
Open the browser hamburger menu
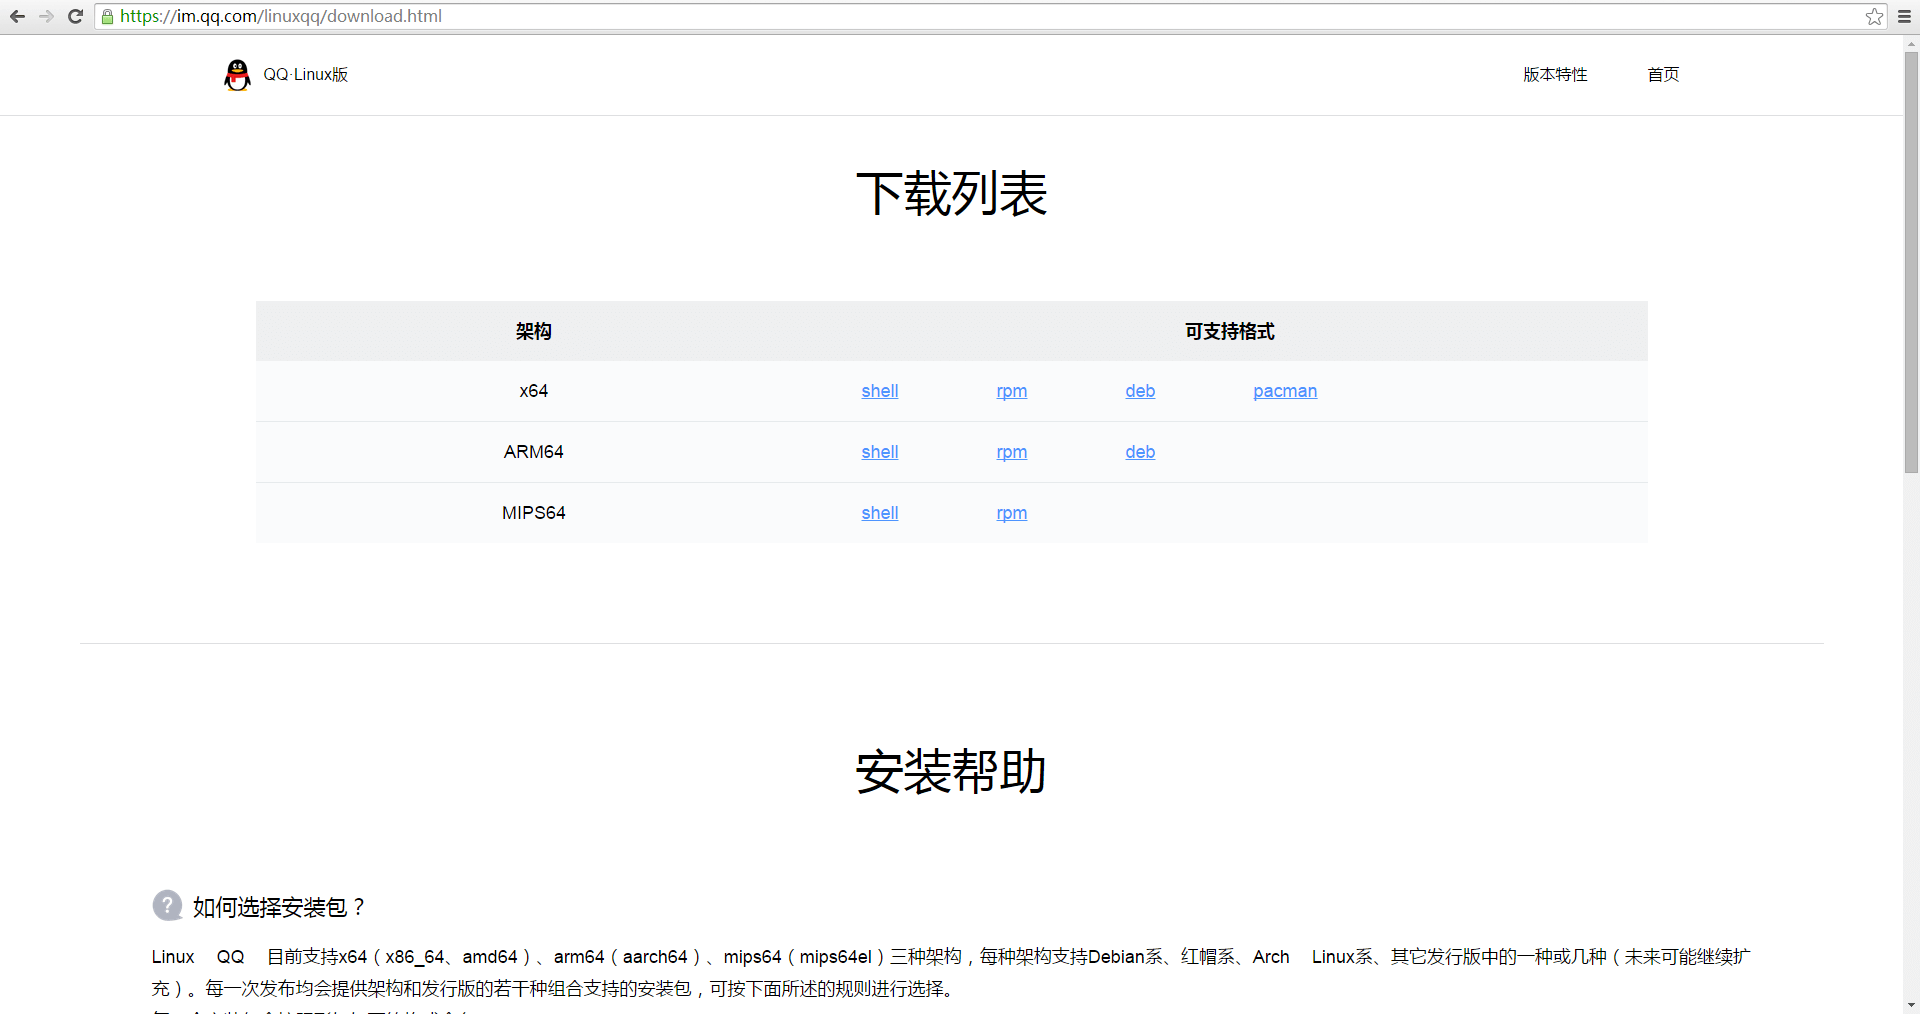(1904, 16)
